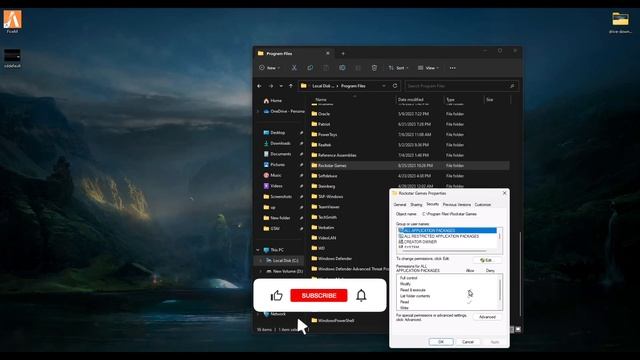
Task: Go up one level with Up arrow
Action: pyautogui.click(x=291, y=86)
